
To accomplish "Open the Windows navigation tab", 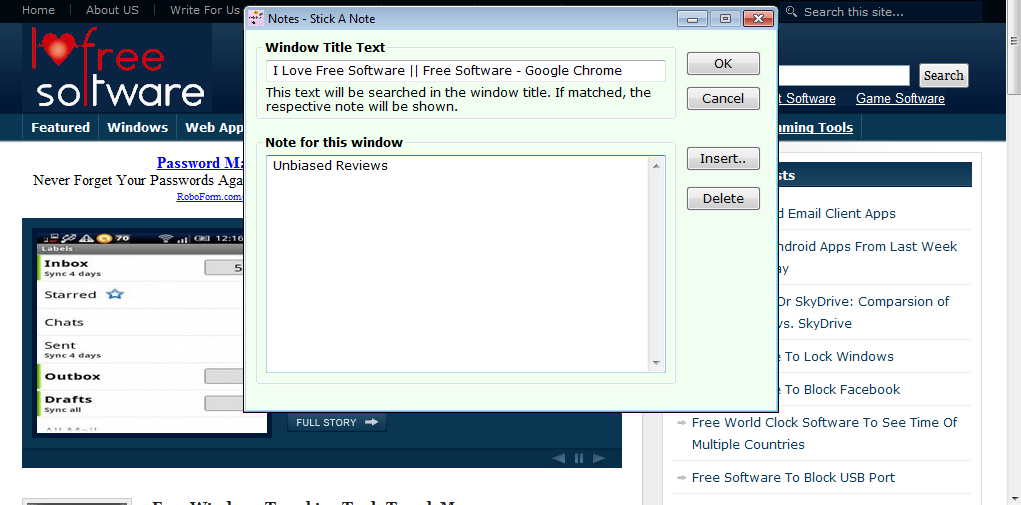I will click(x=137, y=128).
